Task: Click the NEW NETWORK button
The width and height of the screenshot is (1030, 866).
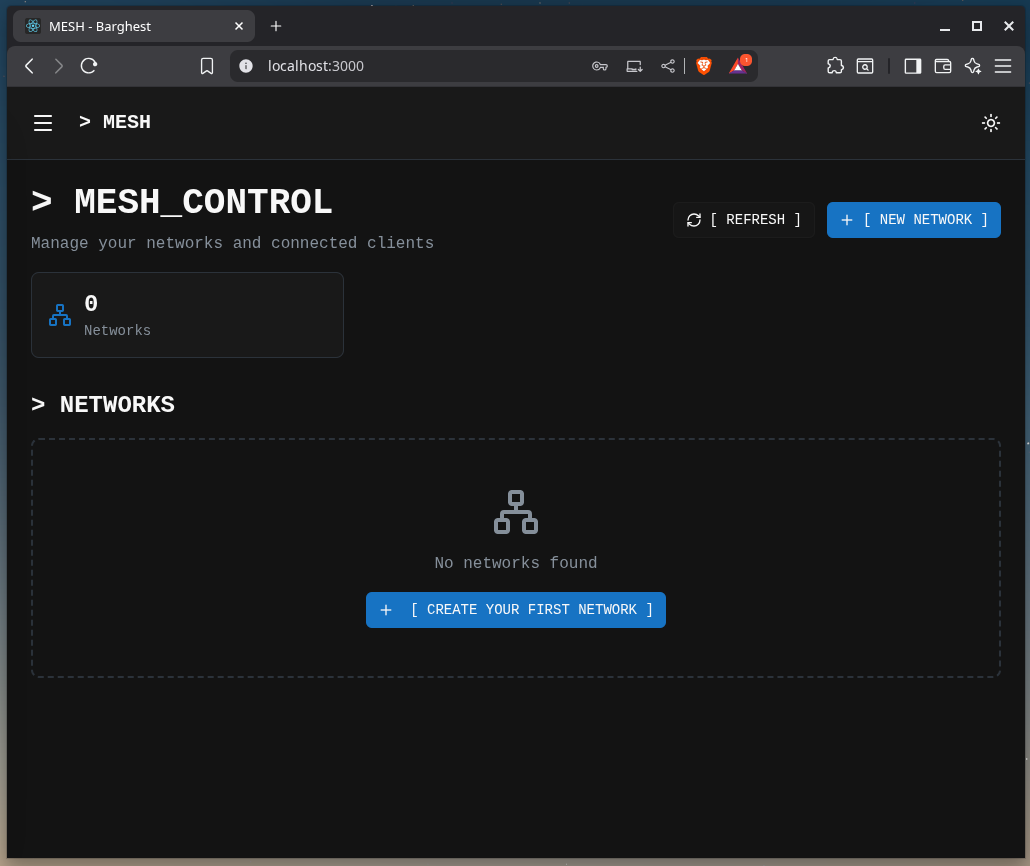Action: [x=913, y=220]
